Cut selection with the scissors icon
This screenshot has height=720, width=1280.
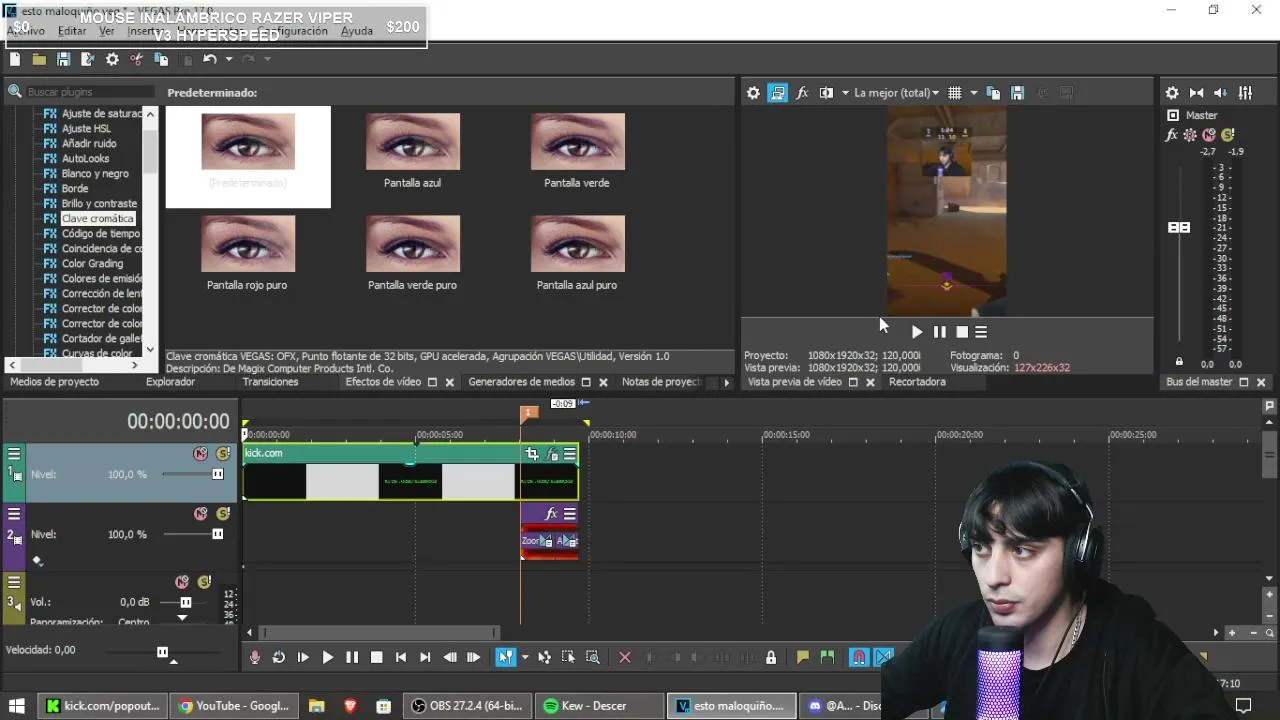click(137, 60)
